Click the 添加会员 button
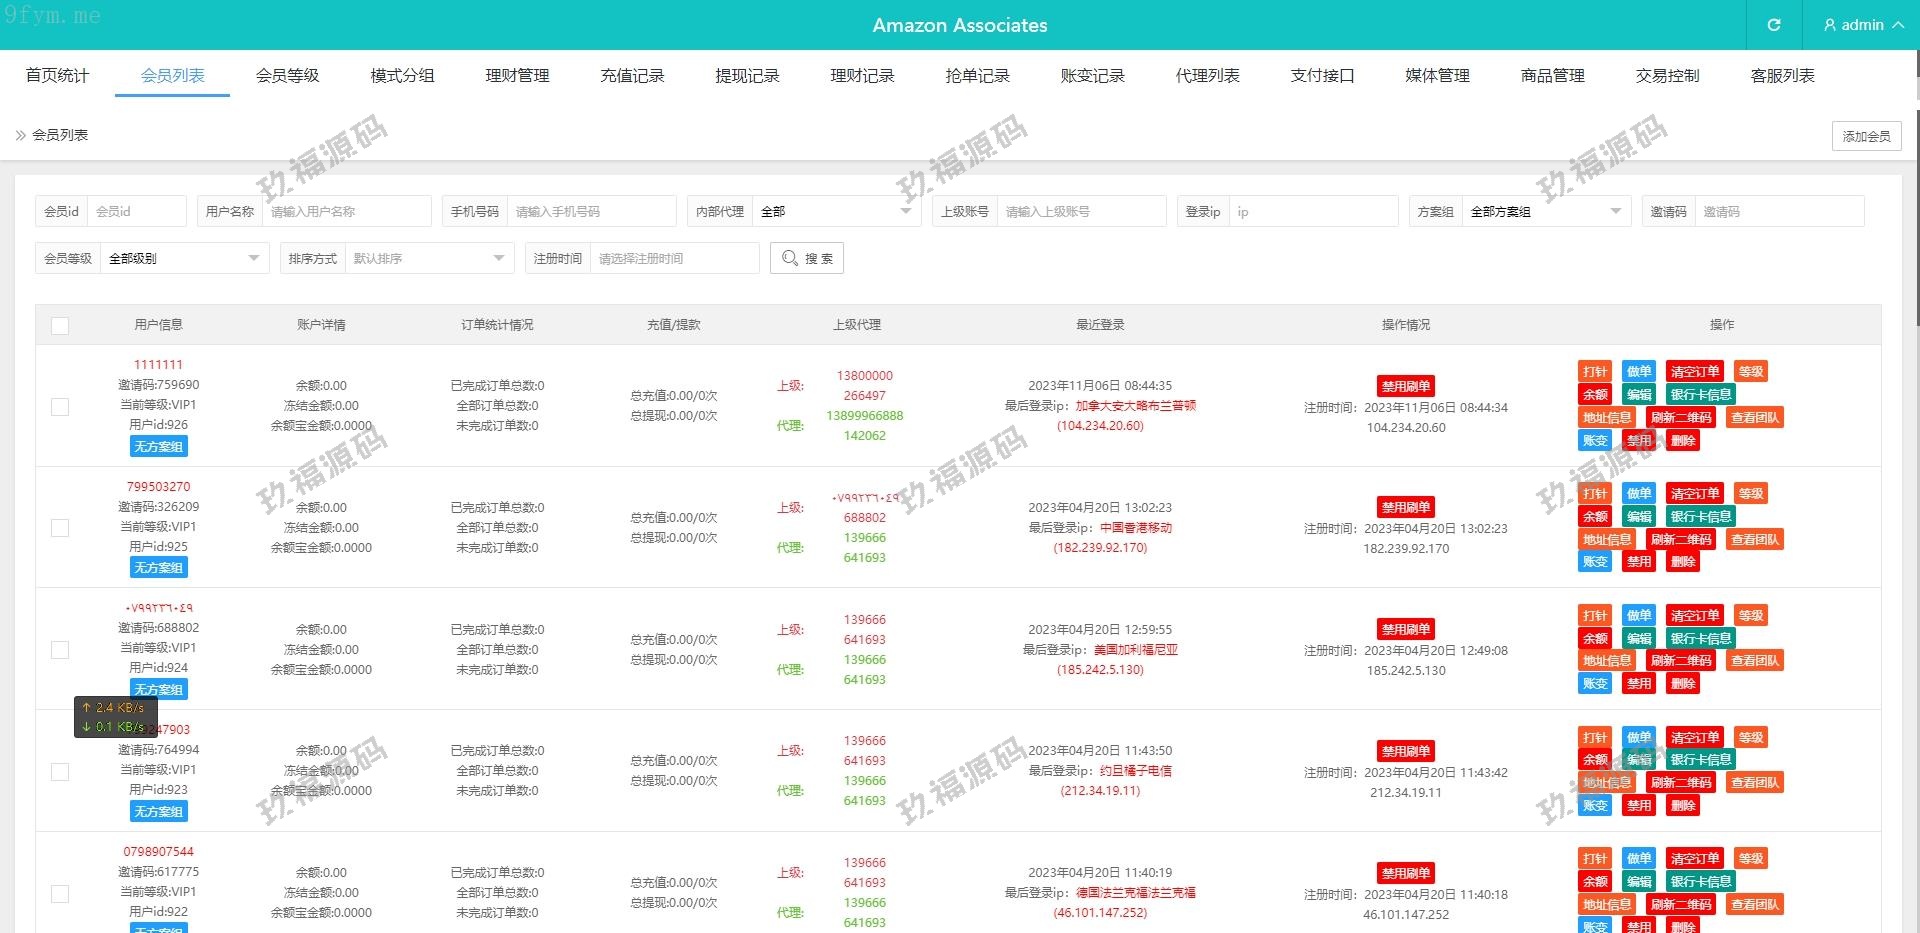Screen dimensions: 1920x933 pos(1866,136)
